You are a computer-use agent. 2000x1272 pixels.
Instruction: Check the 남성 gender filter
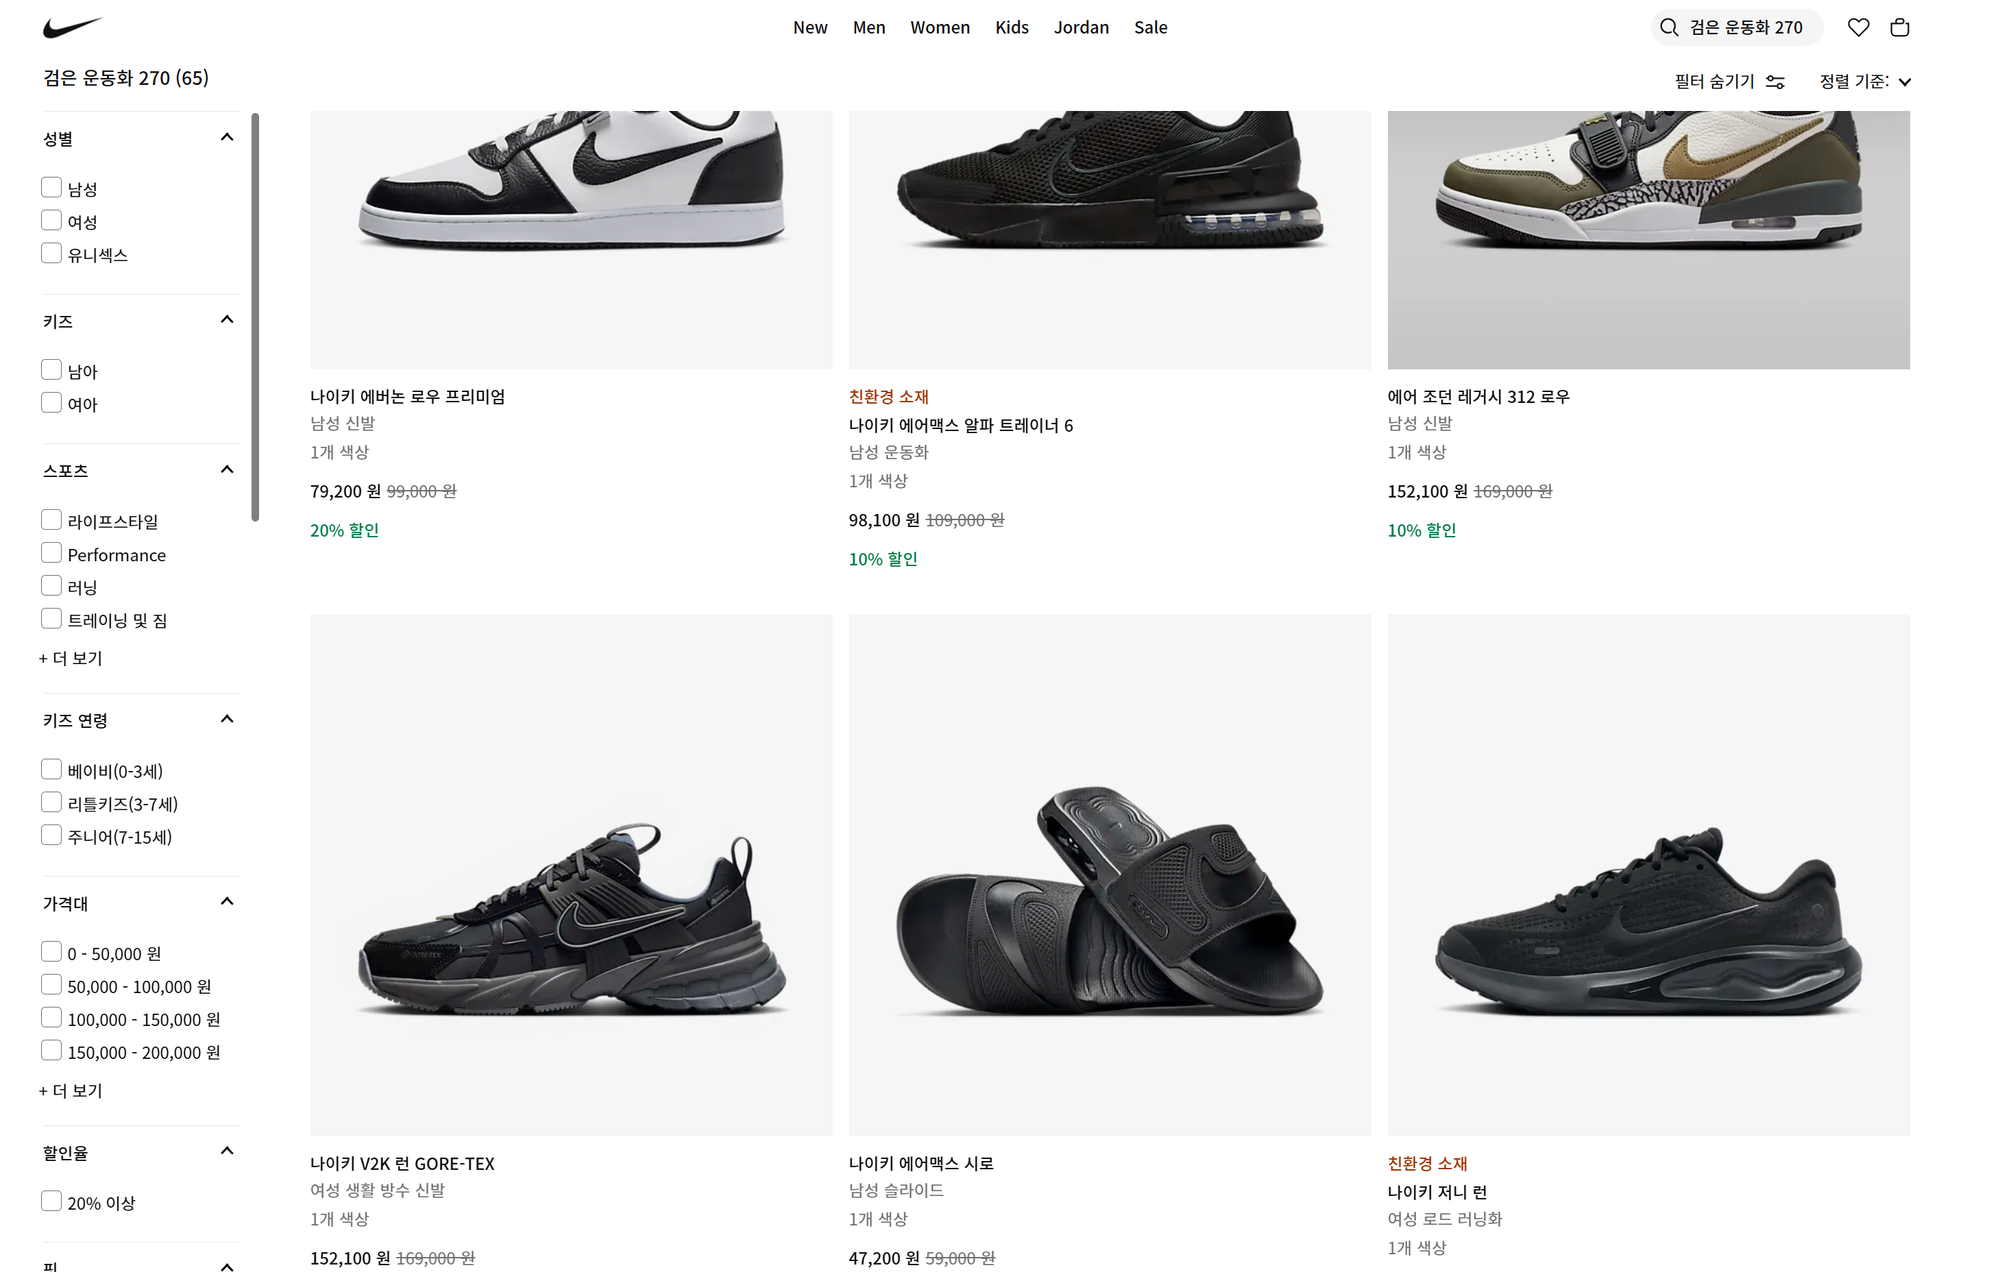(x=52, y=188)
